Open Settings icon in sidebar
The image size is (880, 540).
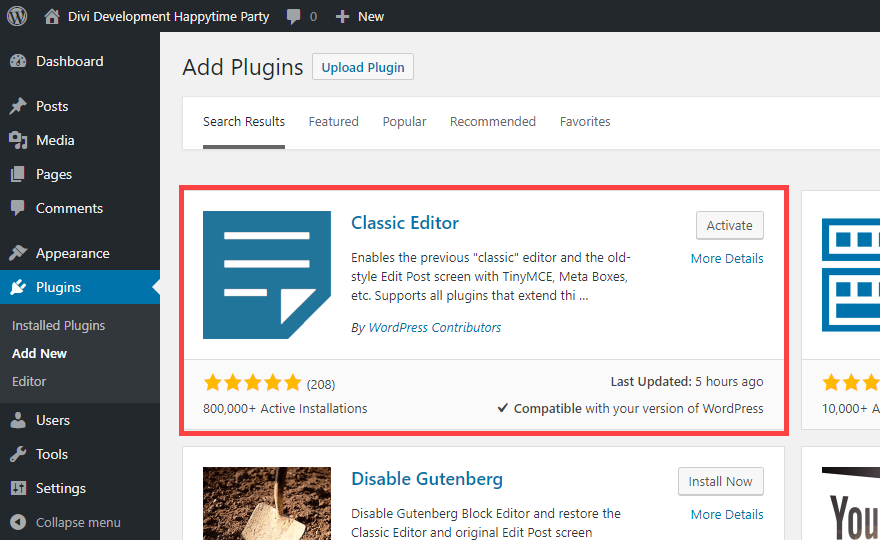pos(18,488)
